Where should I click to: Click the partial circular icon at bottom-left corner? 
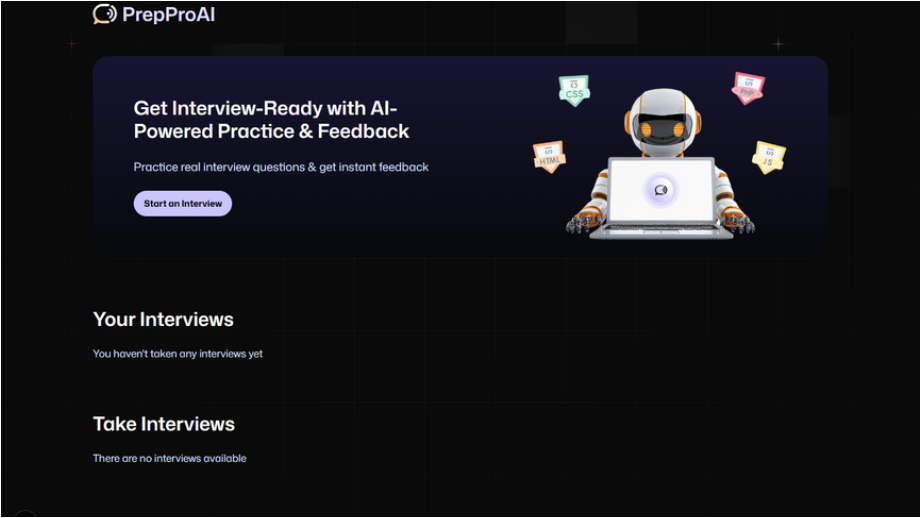click(x=25, y=514)
